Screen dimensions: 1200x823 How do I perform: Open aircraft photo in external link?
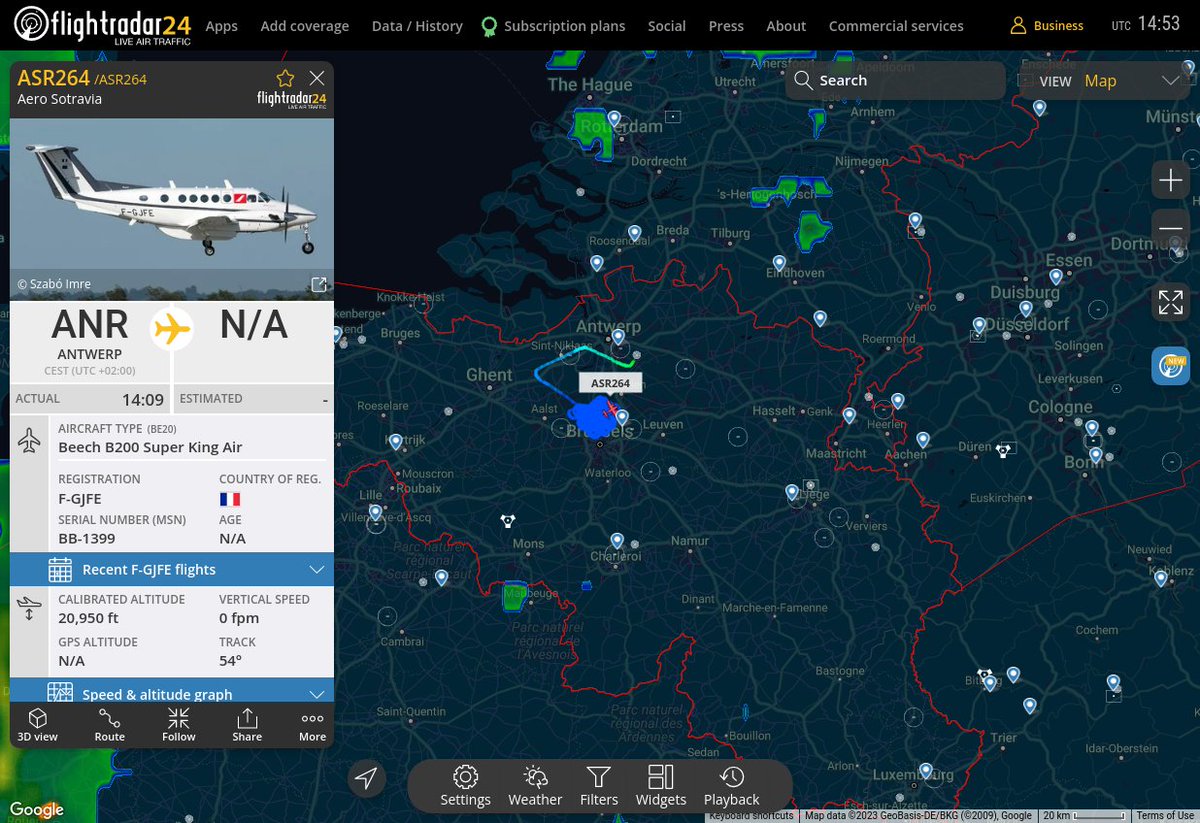[319, 285]
